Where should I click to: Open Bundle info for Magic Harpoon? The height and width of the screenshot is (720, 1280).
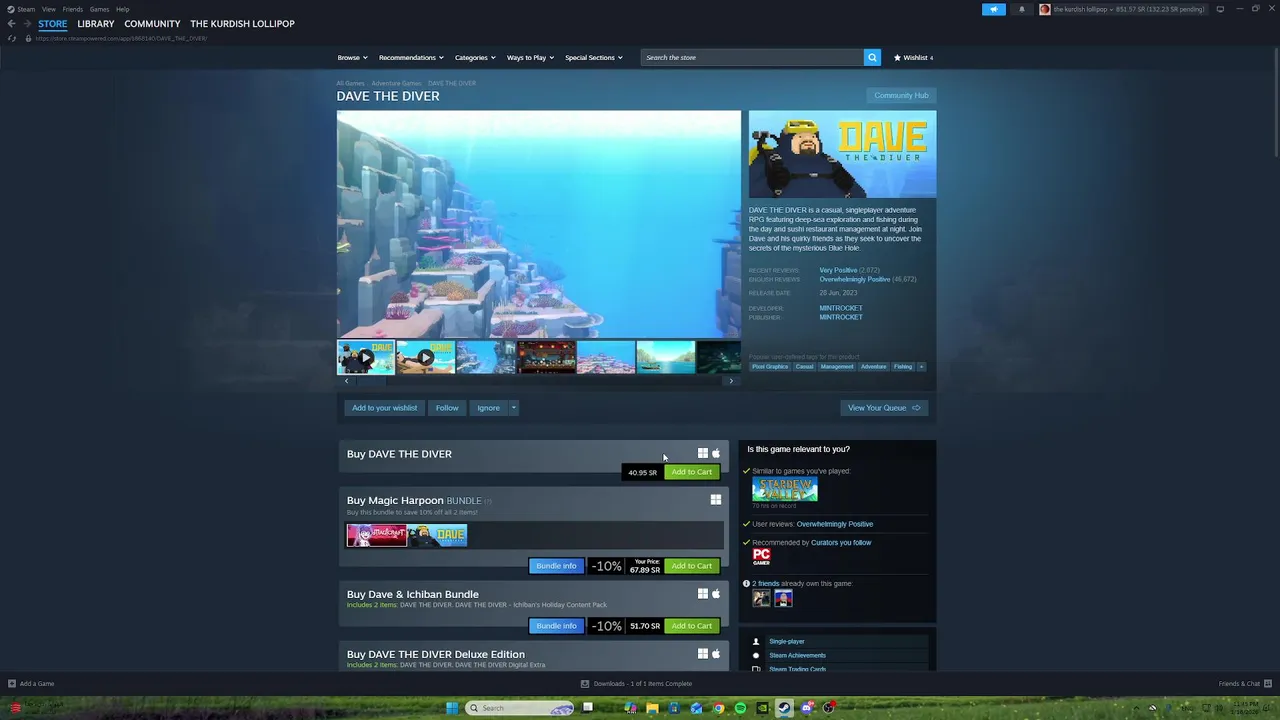pyautogui.click(x=556, y=566)
